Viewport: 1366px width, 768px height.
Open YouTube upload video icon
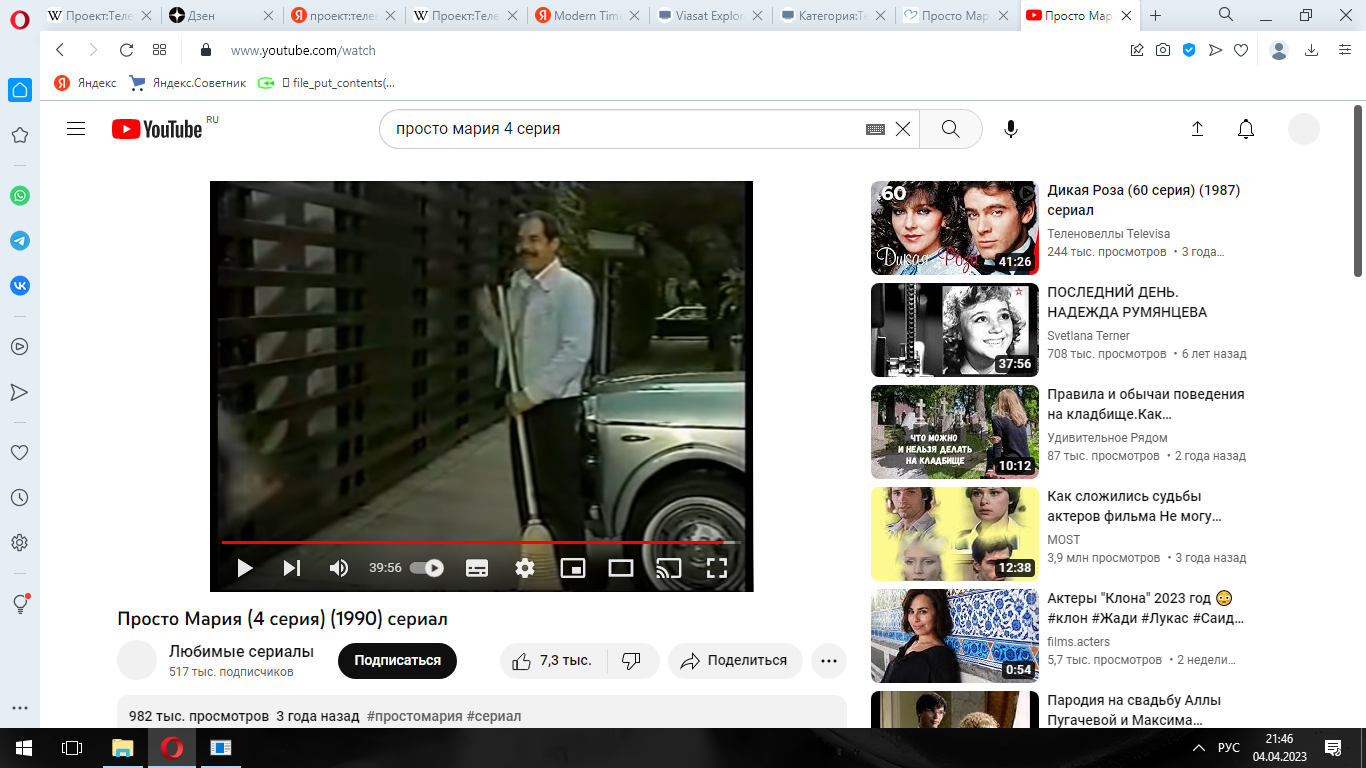(x=1197, y=129)
